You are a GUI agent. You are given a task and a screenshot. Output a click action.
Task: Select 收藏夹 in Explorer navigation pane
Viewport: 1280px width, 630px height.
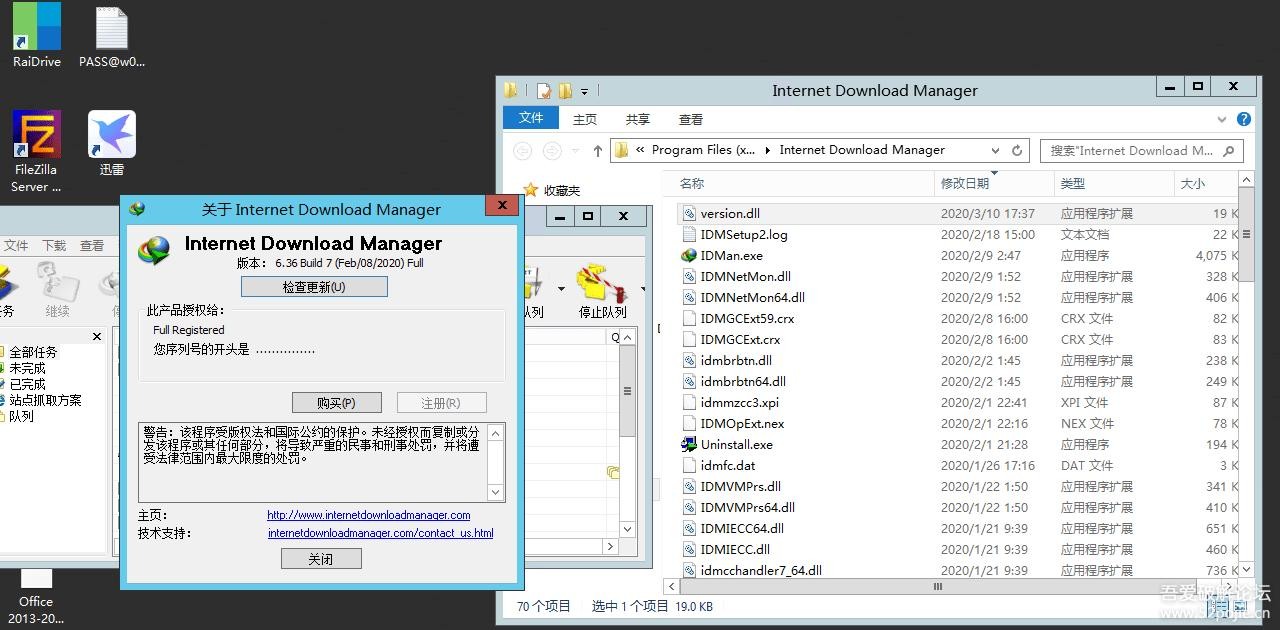point(562,190)
